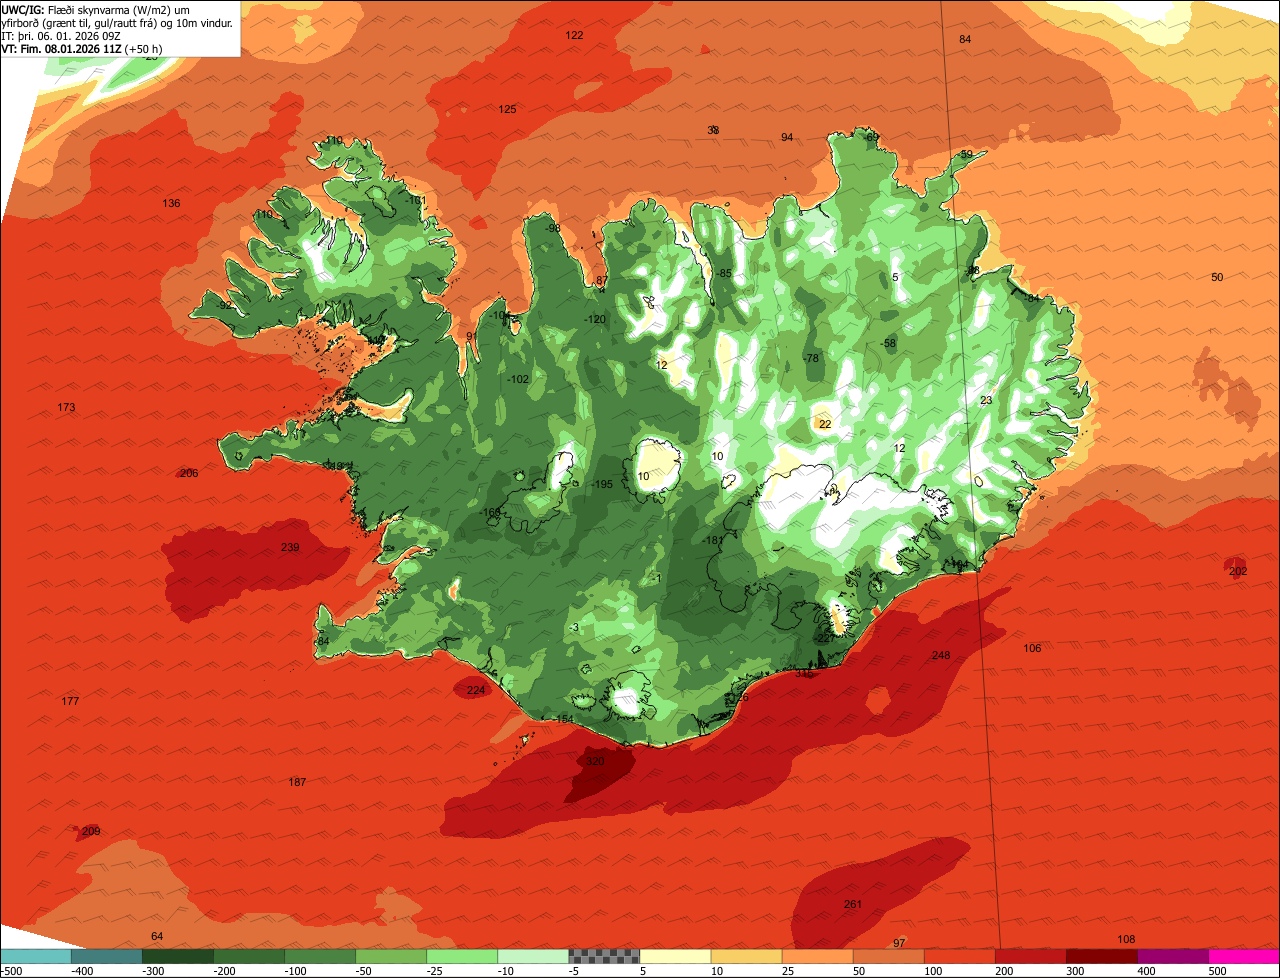Click the magenta legend swatch above 500
Viewport: 1280px width, 978px height.
1244,956
